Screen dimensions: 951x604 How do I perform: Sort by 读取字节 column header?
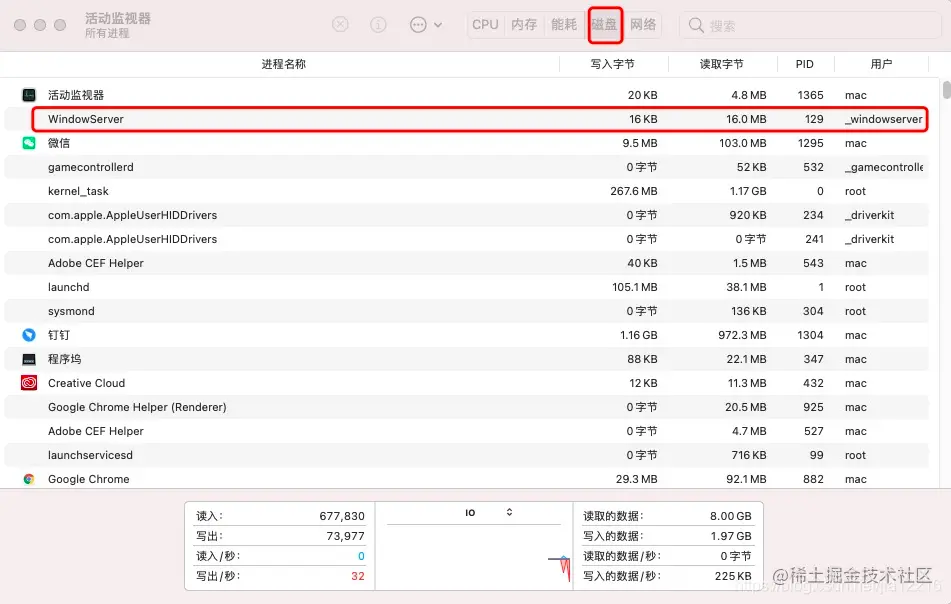click(x=721, y=64)
